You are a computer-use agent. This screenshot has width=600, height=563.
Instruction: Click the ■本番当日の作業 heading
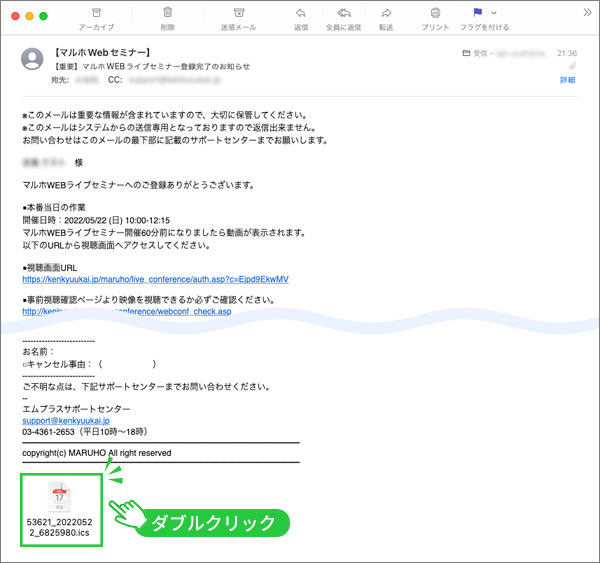pos(54,207)
